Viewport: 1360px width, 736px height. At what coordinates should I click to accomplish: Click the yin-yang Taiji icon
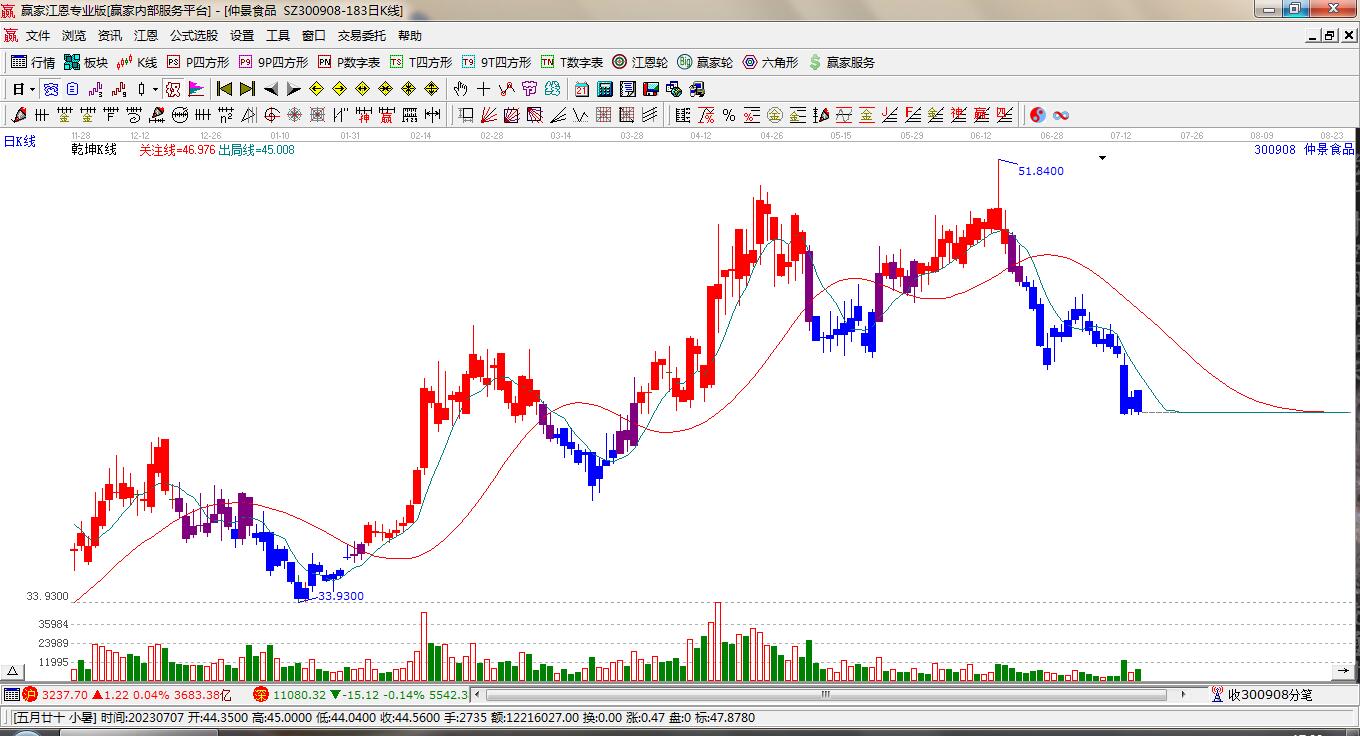pos(1037,115)
